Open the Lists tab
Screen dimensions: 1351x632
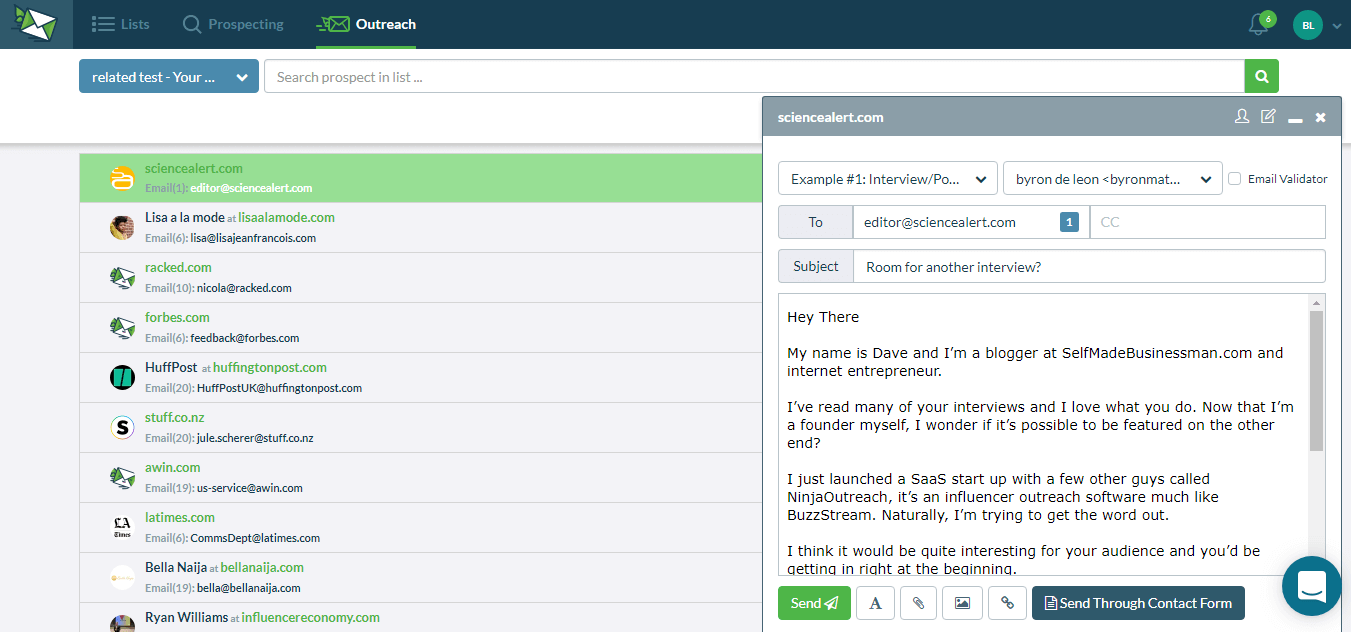[x=120, y=24]
